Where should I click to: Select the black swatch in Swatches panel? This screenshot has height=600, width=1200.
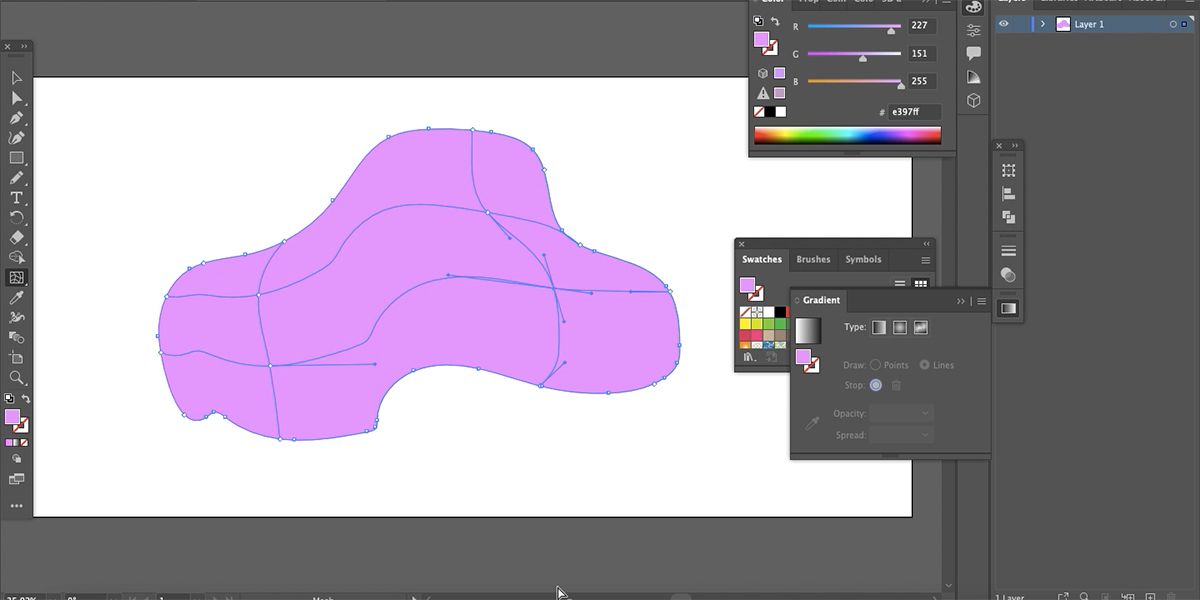(780, 311)
